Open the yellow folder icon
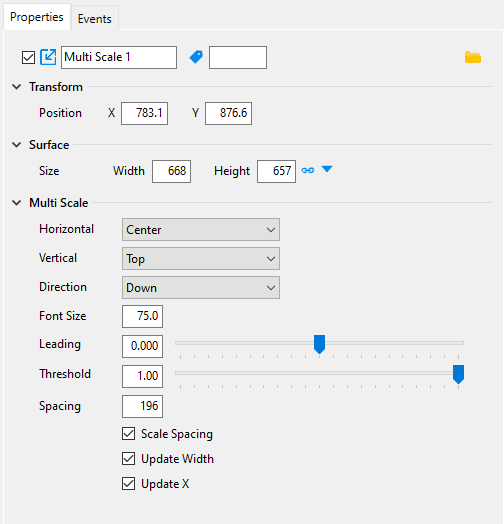 [x=473, y=57]
